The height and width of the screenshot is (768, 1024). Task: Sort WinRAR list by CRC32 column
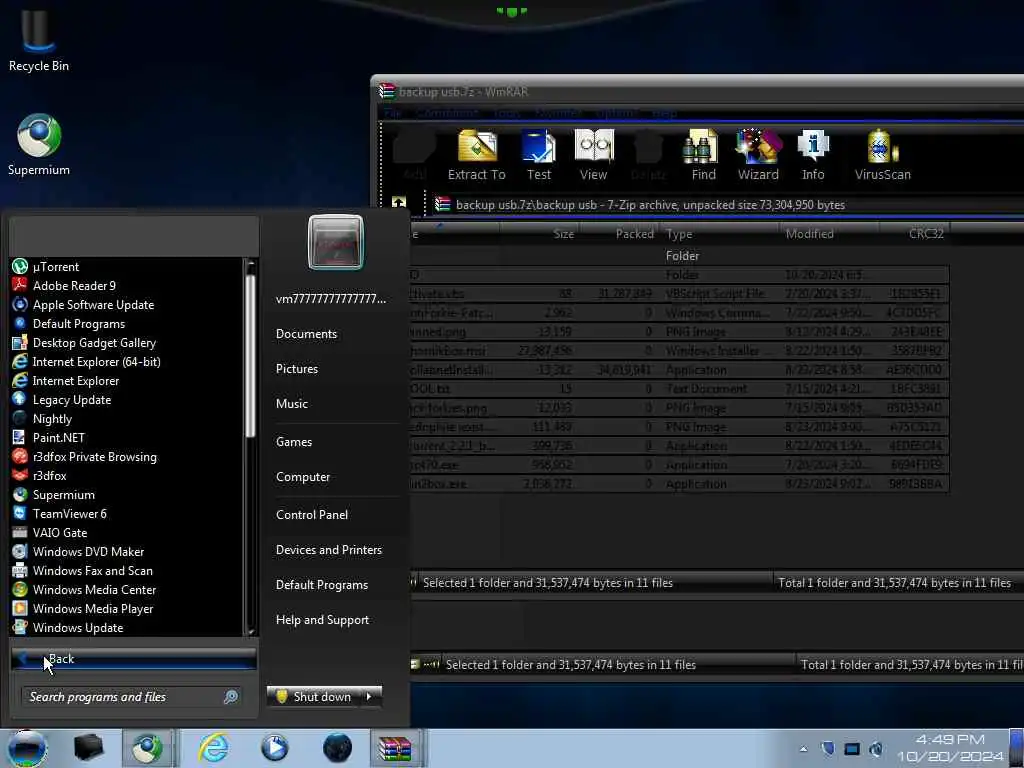click(x=914, y=234)
